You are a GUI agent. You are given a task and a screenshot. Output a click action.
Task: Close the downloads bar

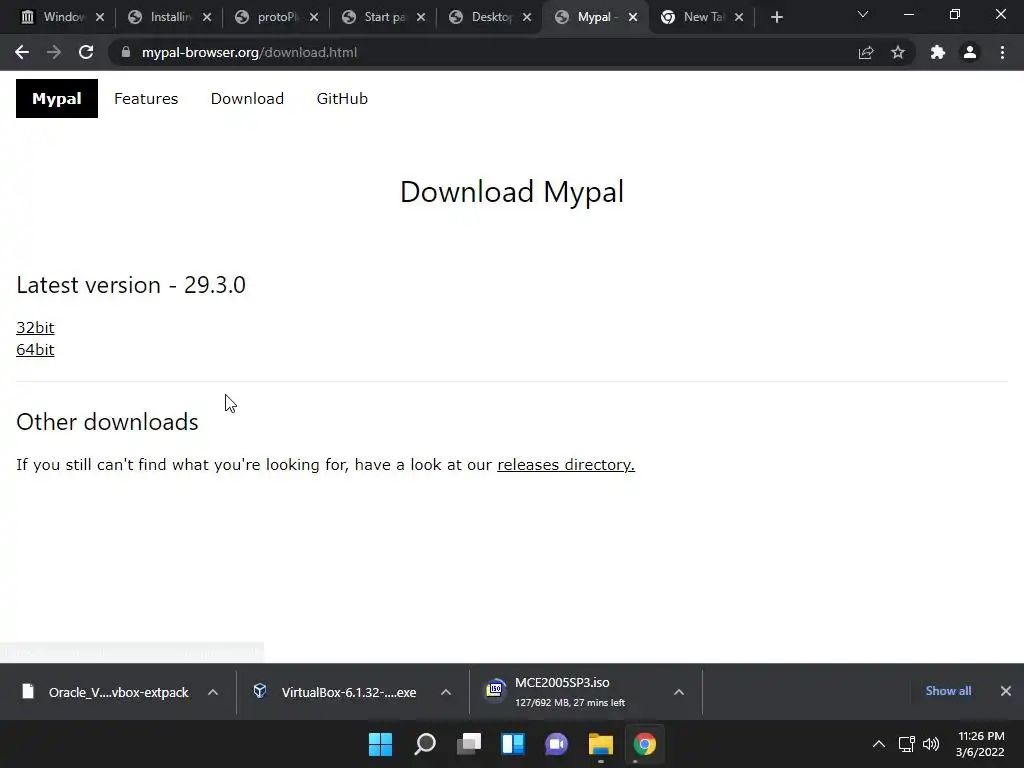tap(1006, 691)
